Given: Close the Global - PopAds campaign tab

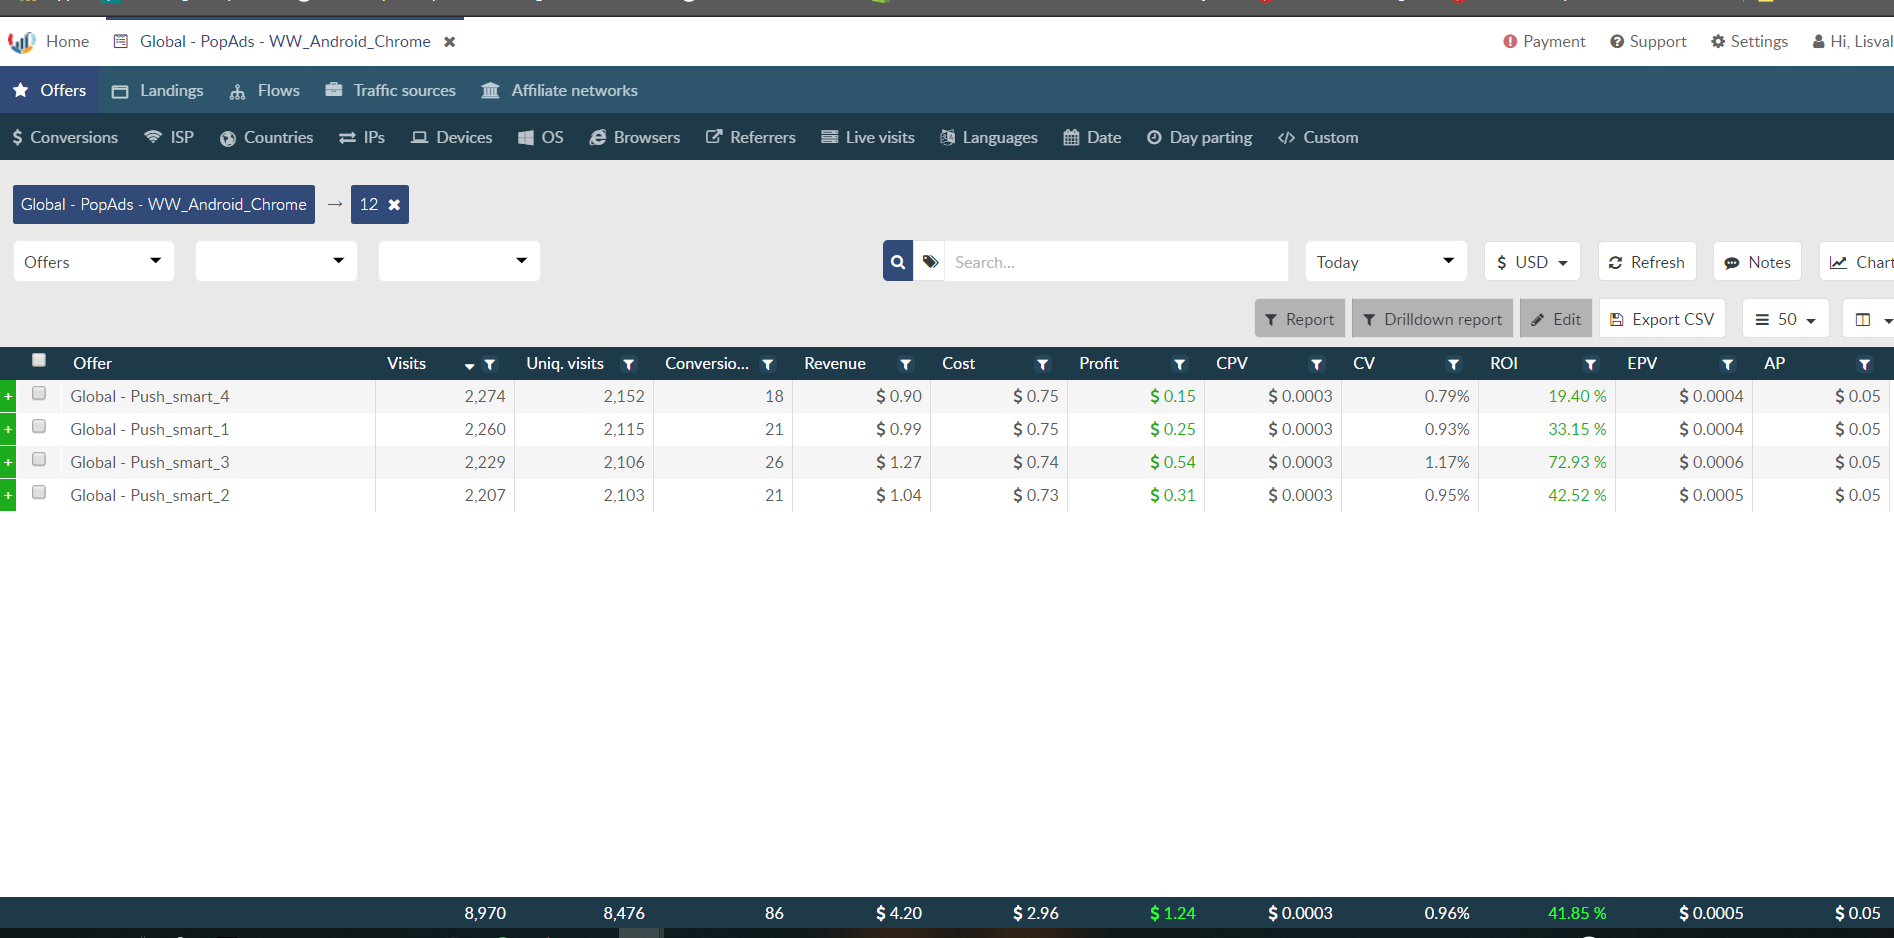Looking at the screenshot, I should pos(450,42).
